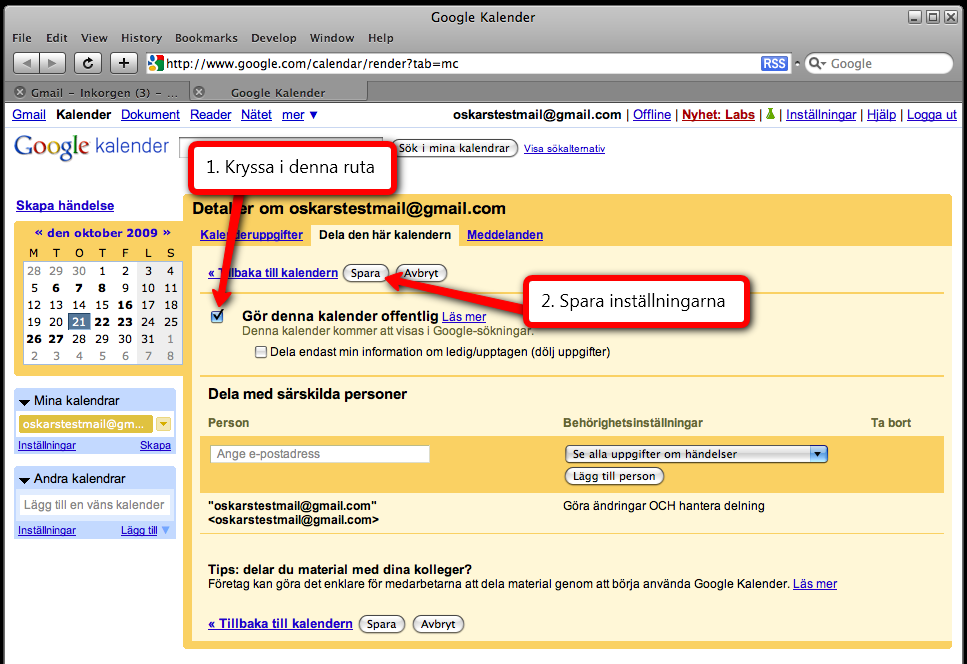Open the oskarstestmail calendar options arrow
The height and width of the screenshot is (664, 967).
pos(163,424)
